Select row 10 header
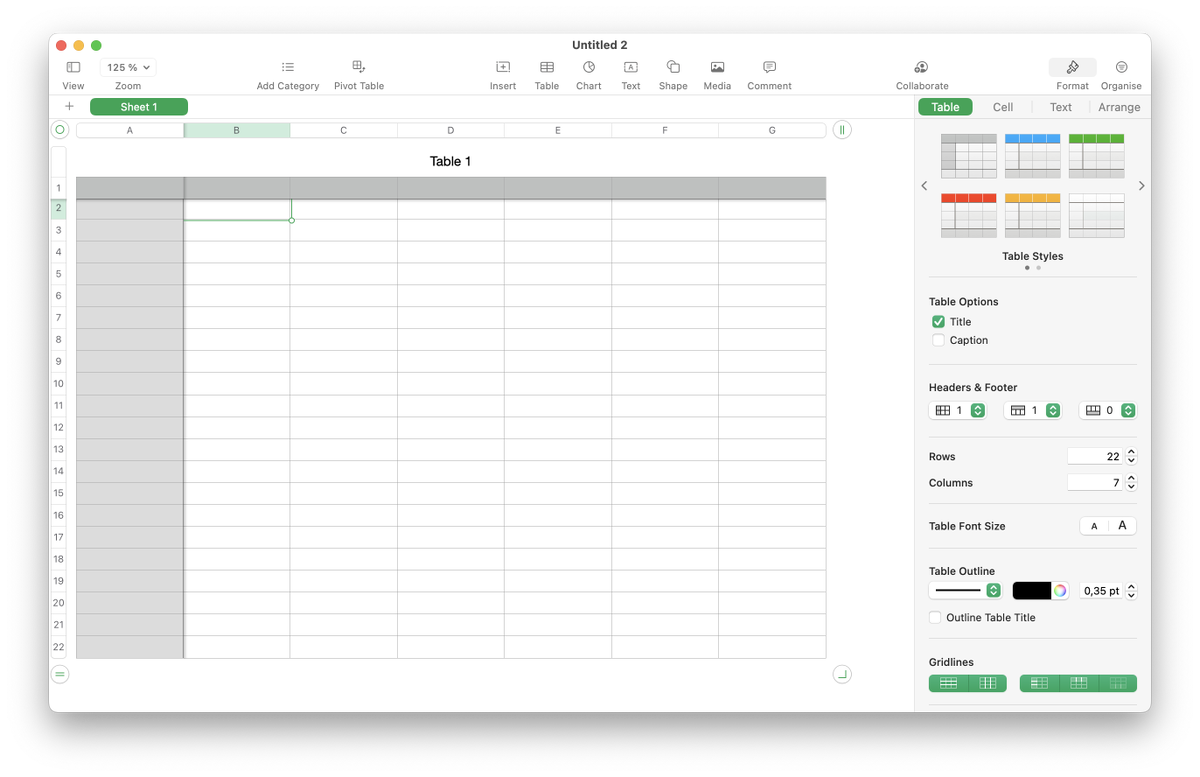The width and height of the screenshot is (1200, 777). pos(59,383)
